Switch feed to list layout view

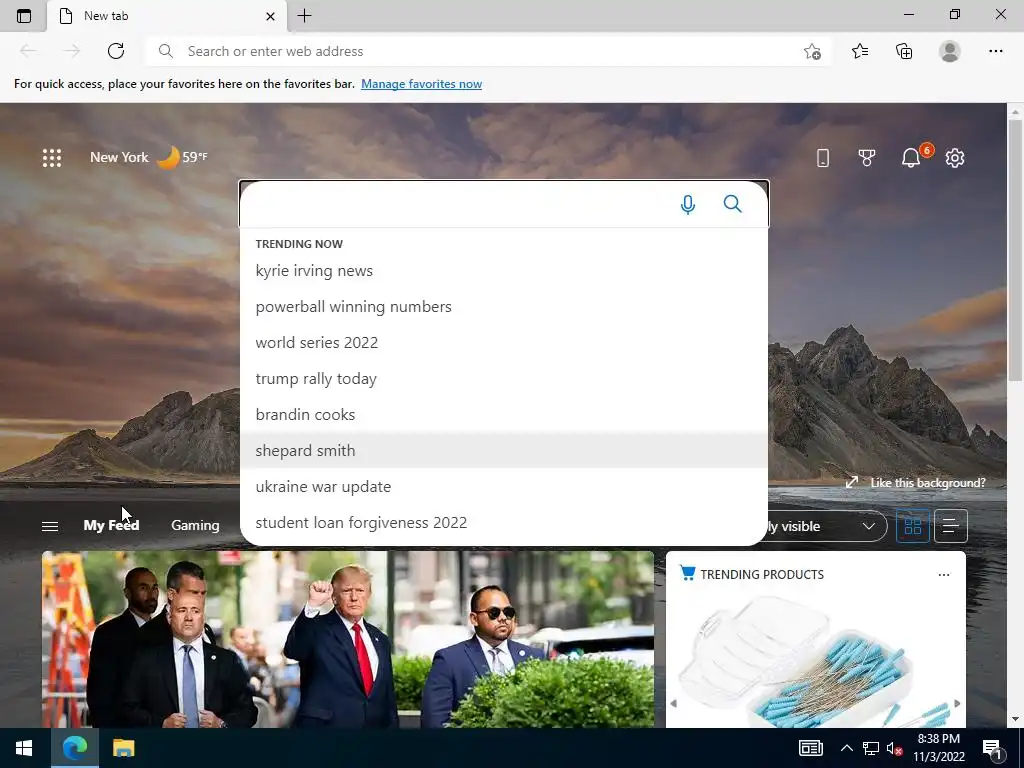coord(951,526)
